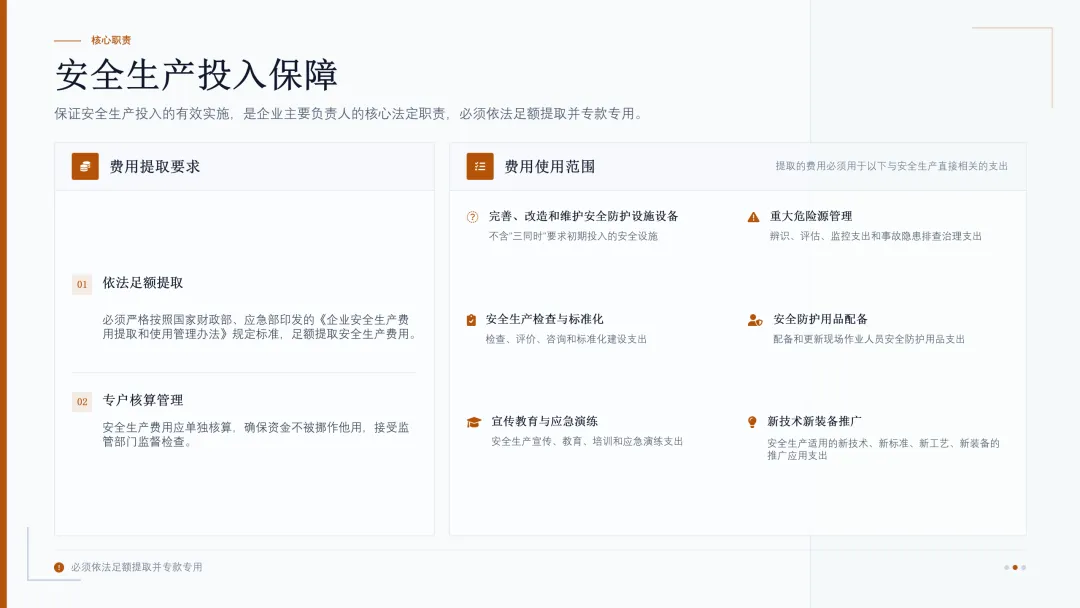Click the note 提取的费用必须用于以下与安全生产直接相关的支出
This screenshot has width=1080, height=608.
pos(891,166)
